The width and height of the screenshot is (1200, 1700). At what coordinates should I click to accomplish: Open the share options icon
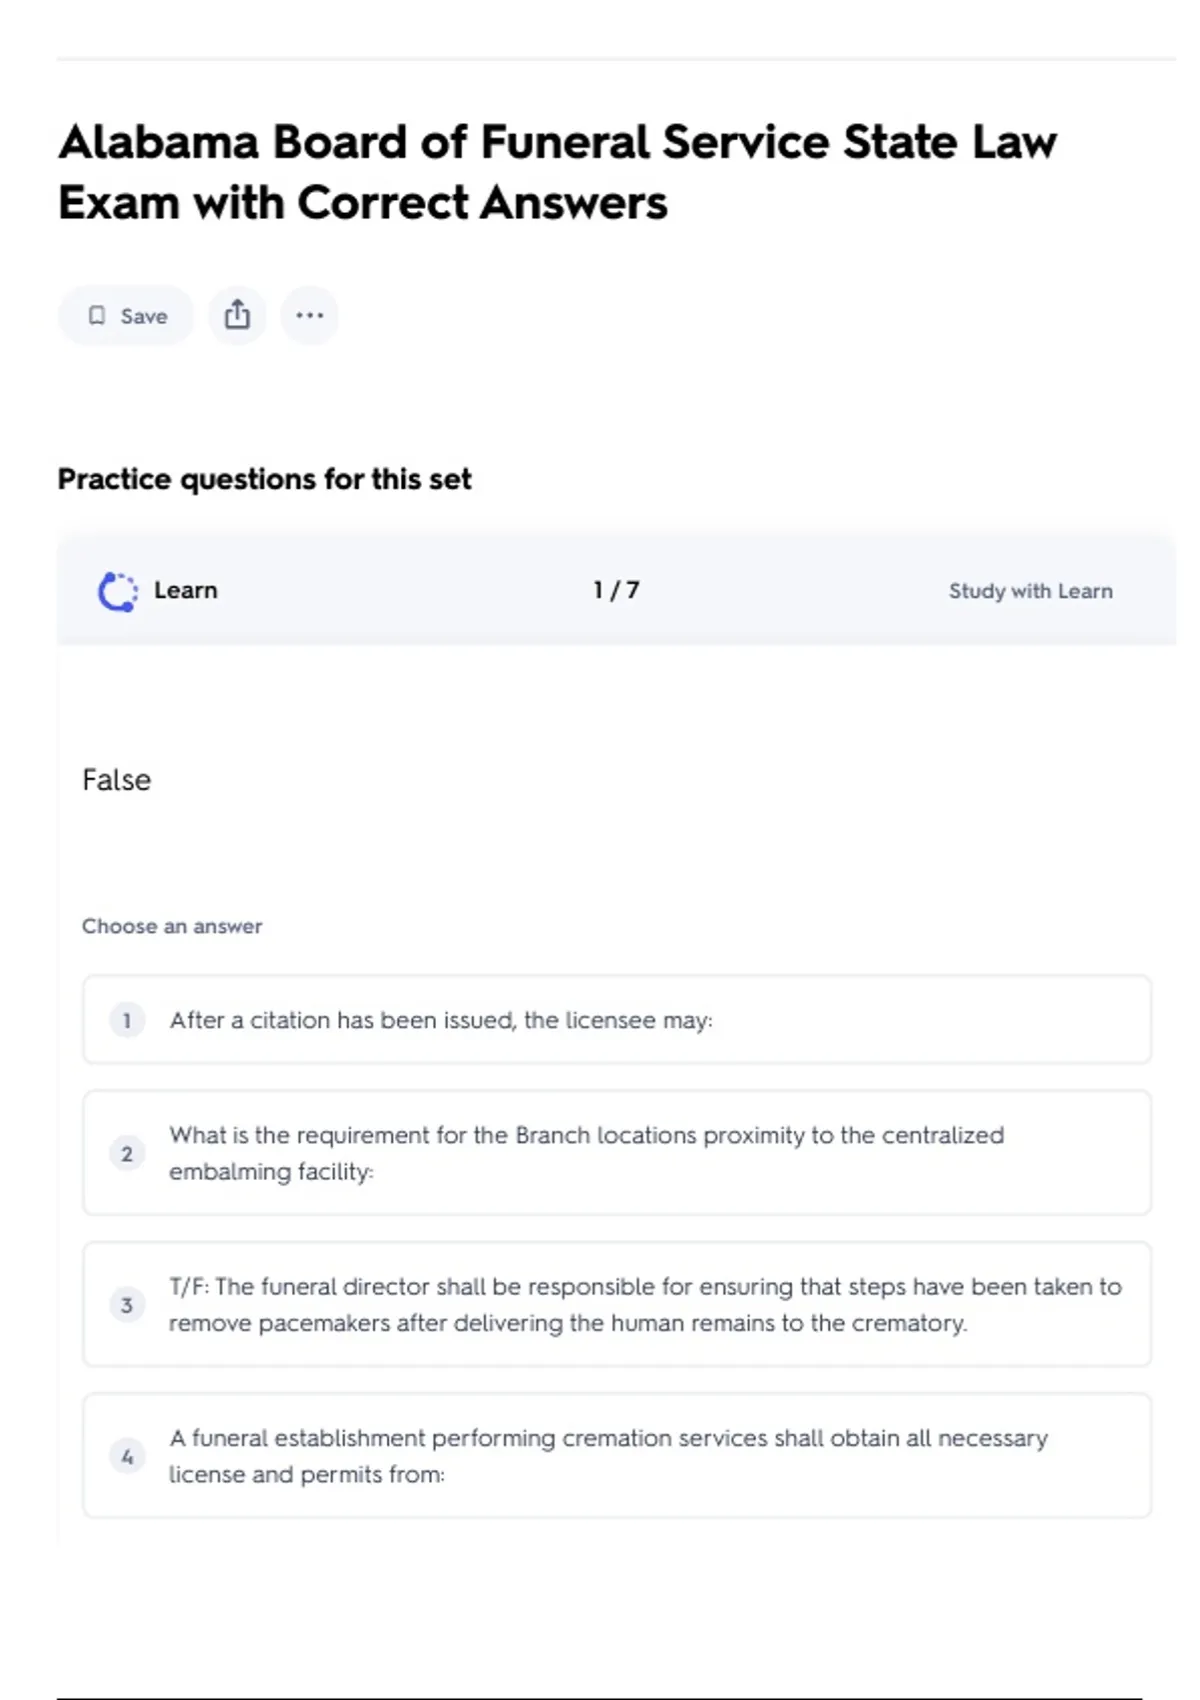click(x=237, y=315)
